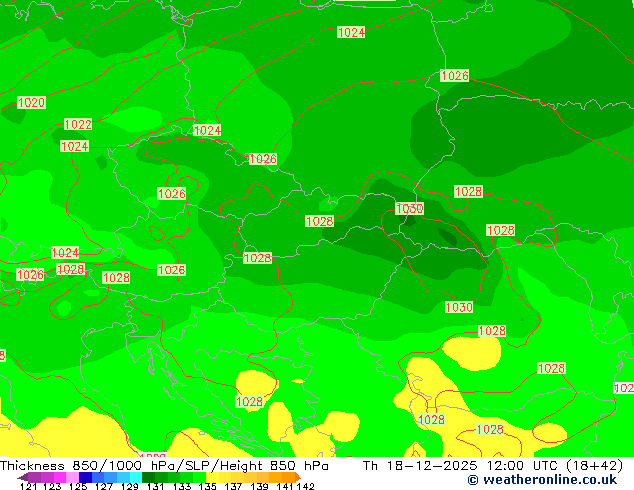Select the map title text starting with Thickness
This screenshot has height=490, width=634.
point(164,466)
